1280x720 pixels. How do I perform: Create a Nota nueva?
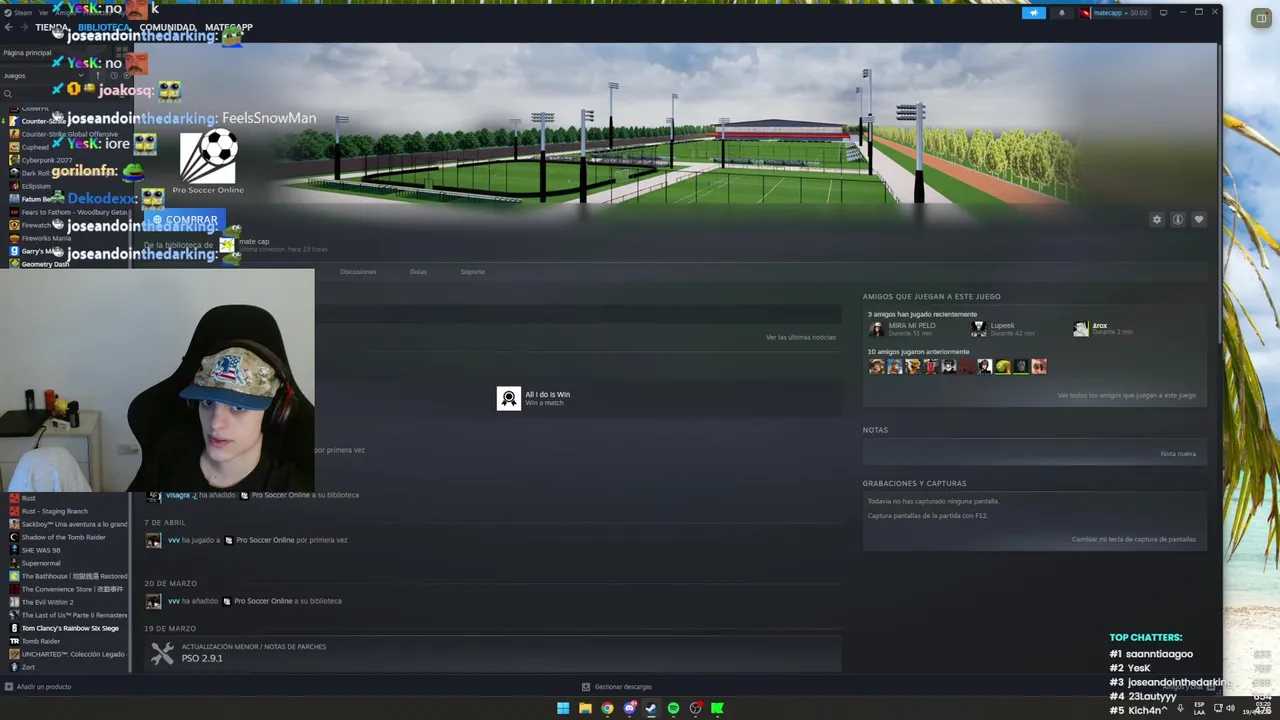click(1178, 453)
